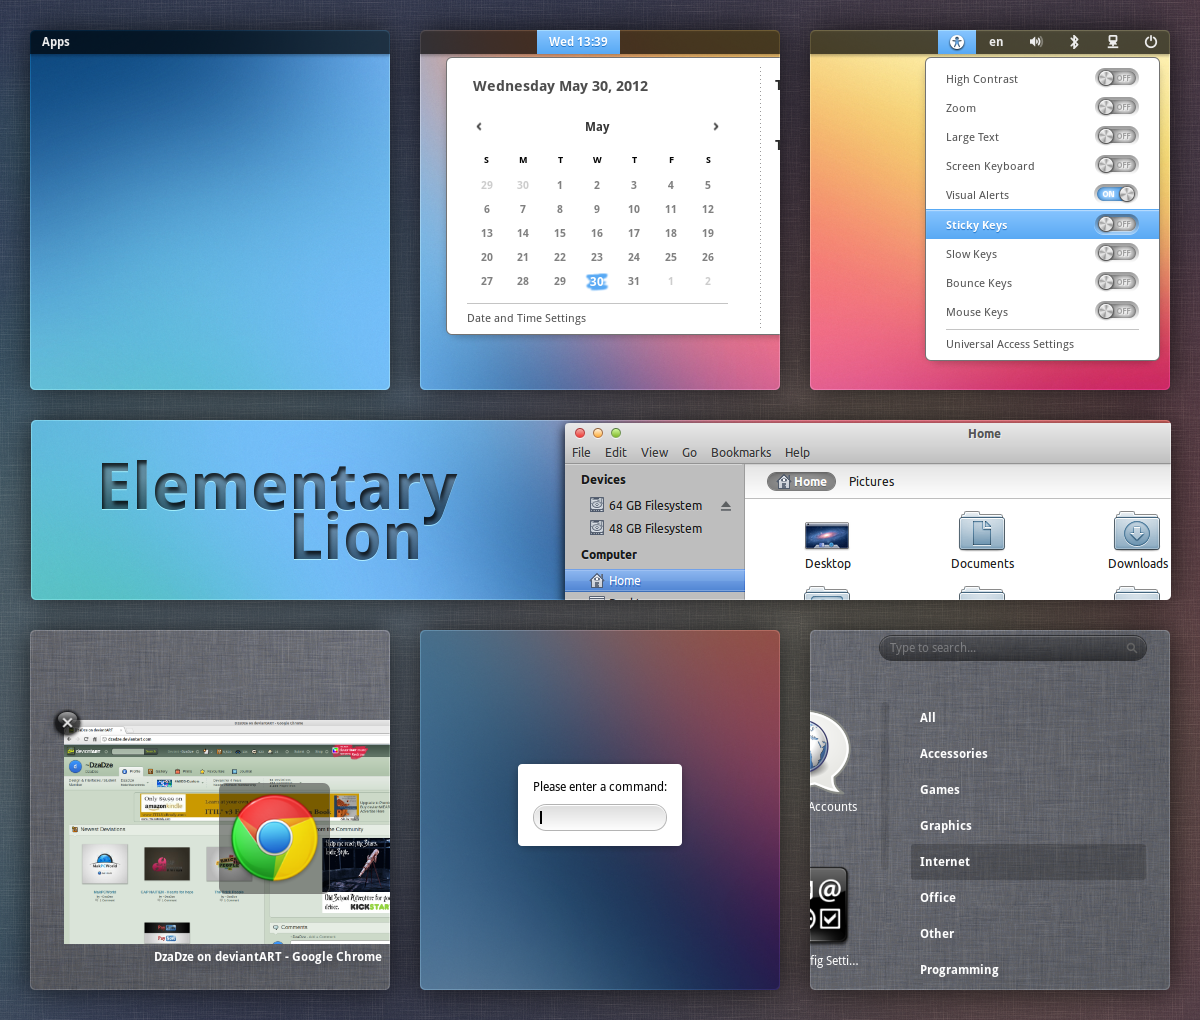Toggle Bounce Keys switch
The width and height of the screenshot is (1200, 1020).
(1116, 282)
